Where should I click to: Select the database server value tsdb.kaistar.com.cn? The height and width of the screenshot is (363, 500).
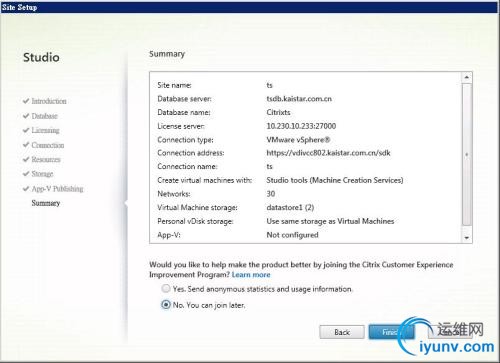[x=299, y=99]
